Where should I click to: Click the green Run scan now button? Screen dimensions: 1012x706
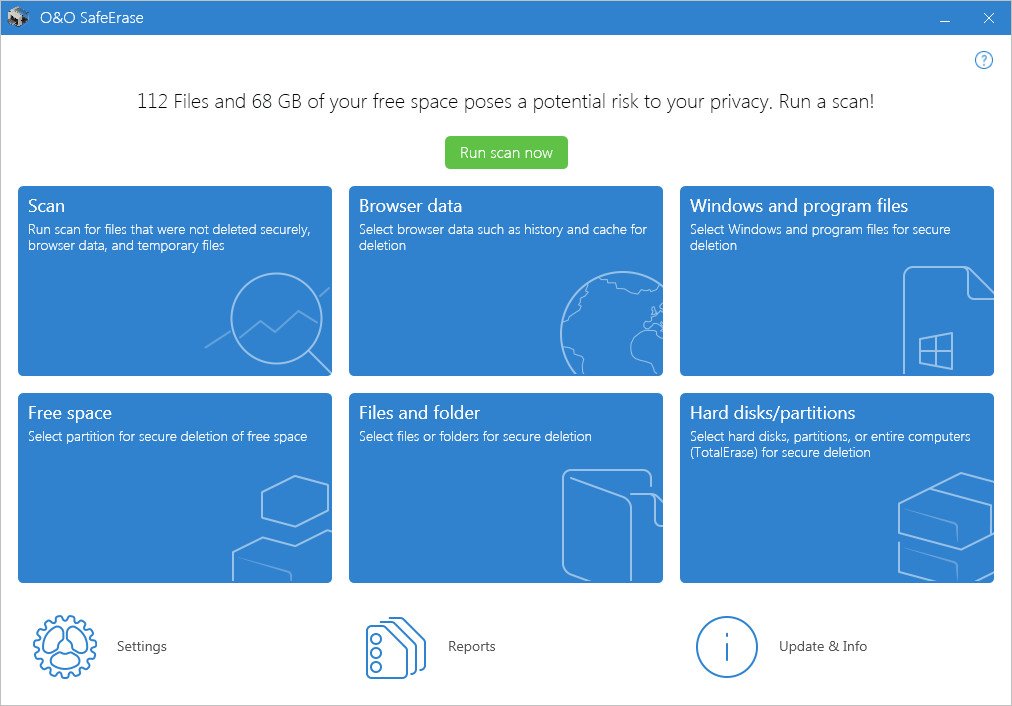pos(506,153)
